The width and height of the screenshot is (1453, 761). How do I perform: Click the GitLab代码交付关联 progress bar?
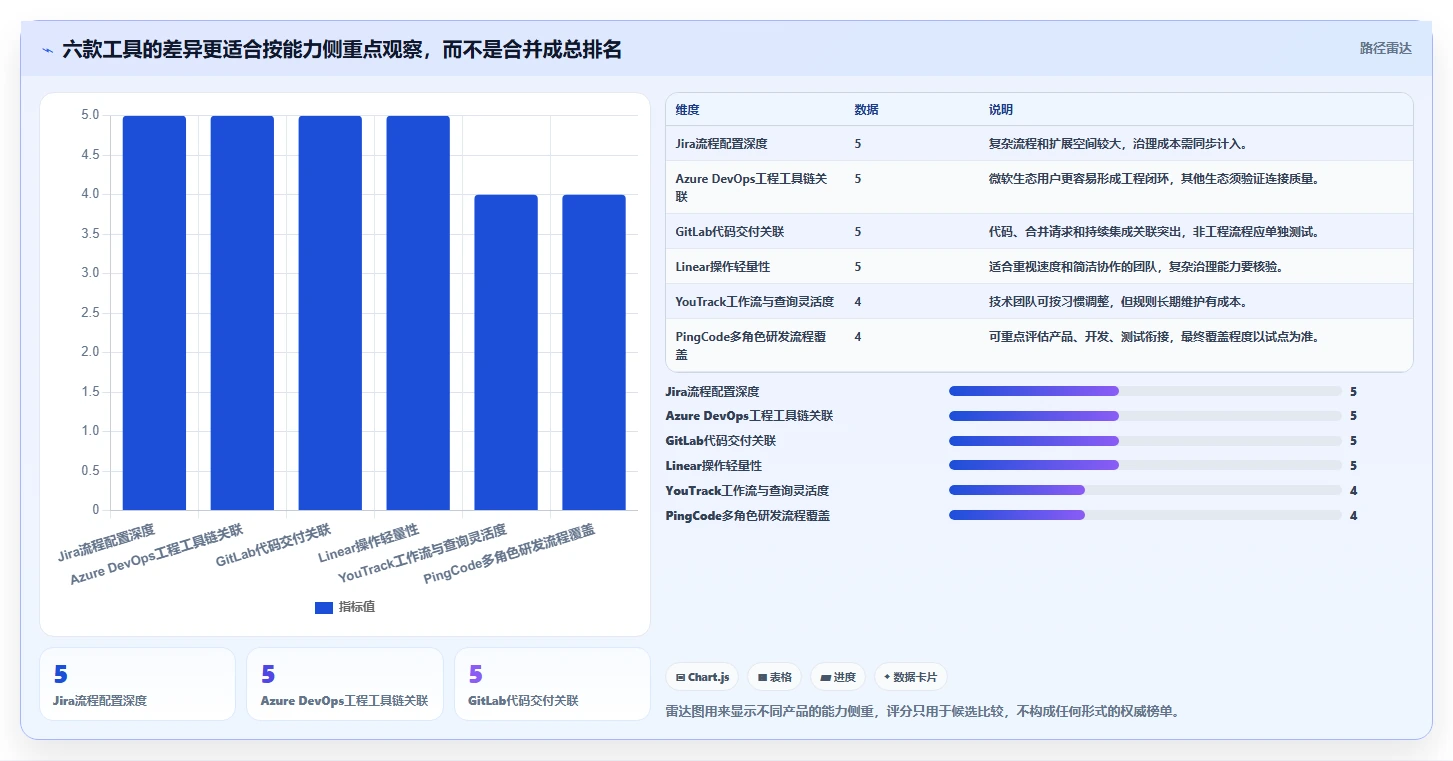[x=1145, y=441]
